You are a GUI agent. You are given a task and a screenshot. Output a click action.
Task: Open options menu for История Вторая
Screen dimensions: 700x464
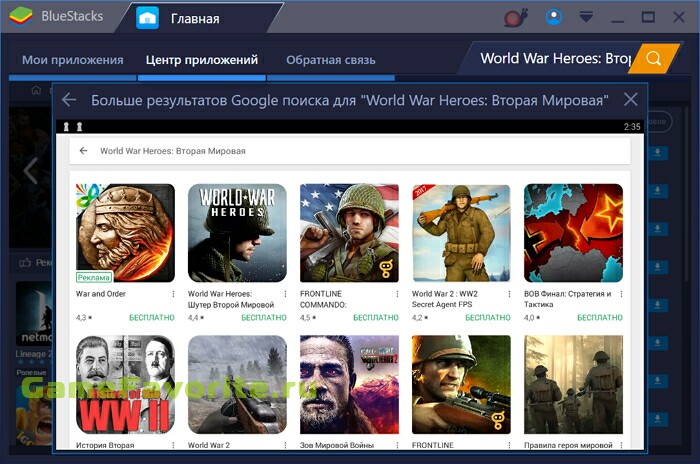tap(173, 445)
